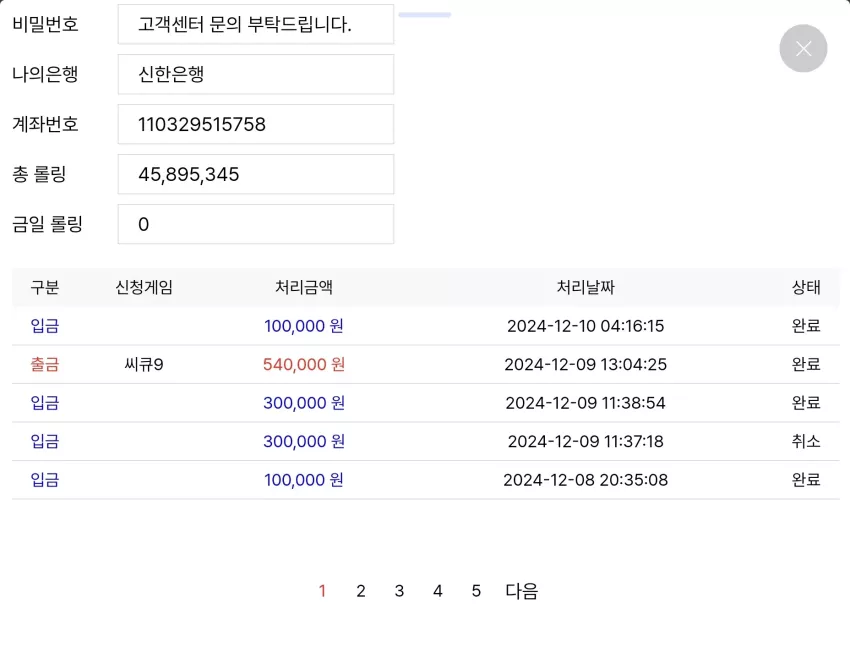Click 완료 status in the 2024-12-10 row
The image size is (850, 653).
[x=806, y=326]
